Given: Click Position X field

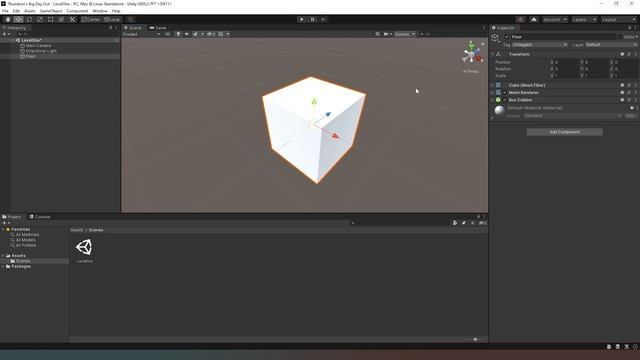Looking at the screenshot, I should click(565, 62).
